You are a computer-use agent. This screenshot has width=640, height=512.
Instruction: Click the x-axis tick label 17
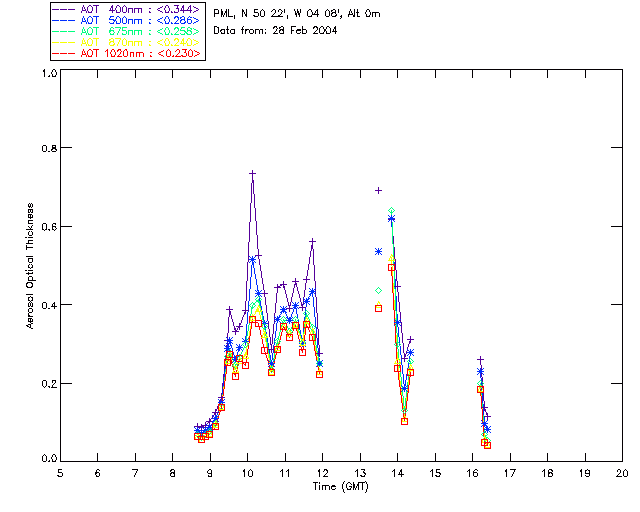coord(510,473)
